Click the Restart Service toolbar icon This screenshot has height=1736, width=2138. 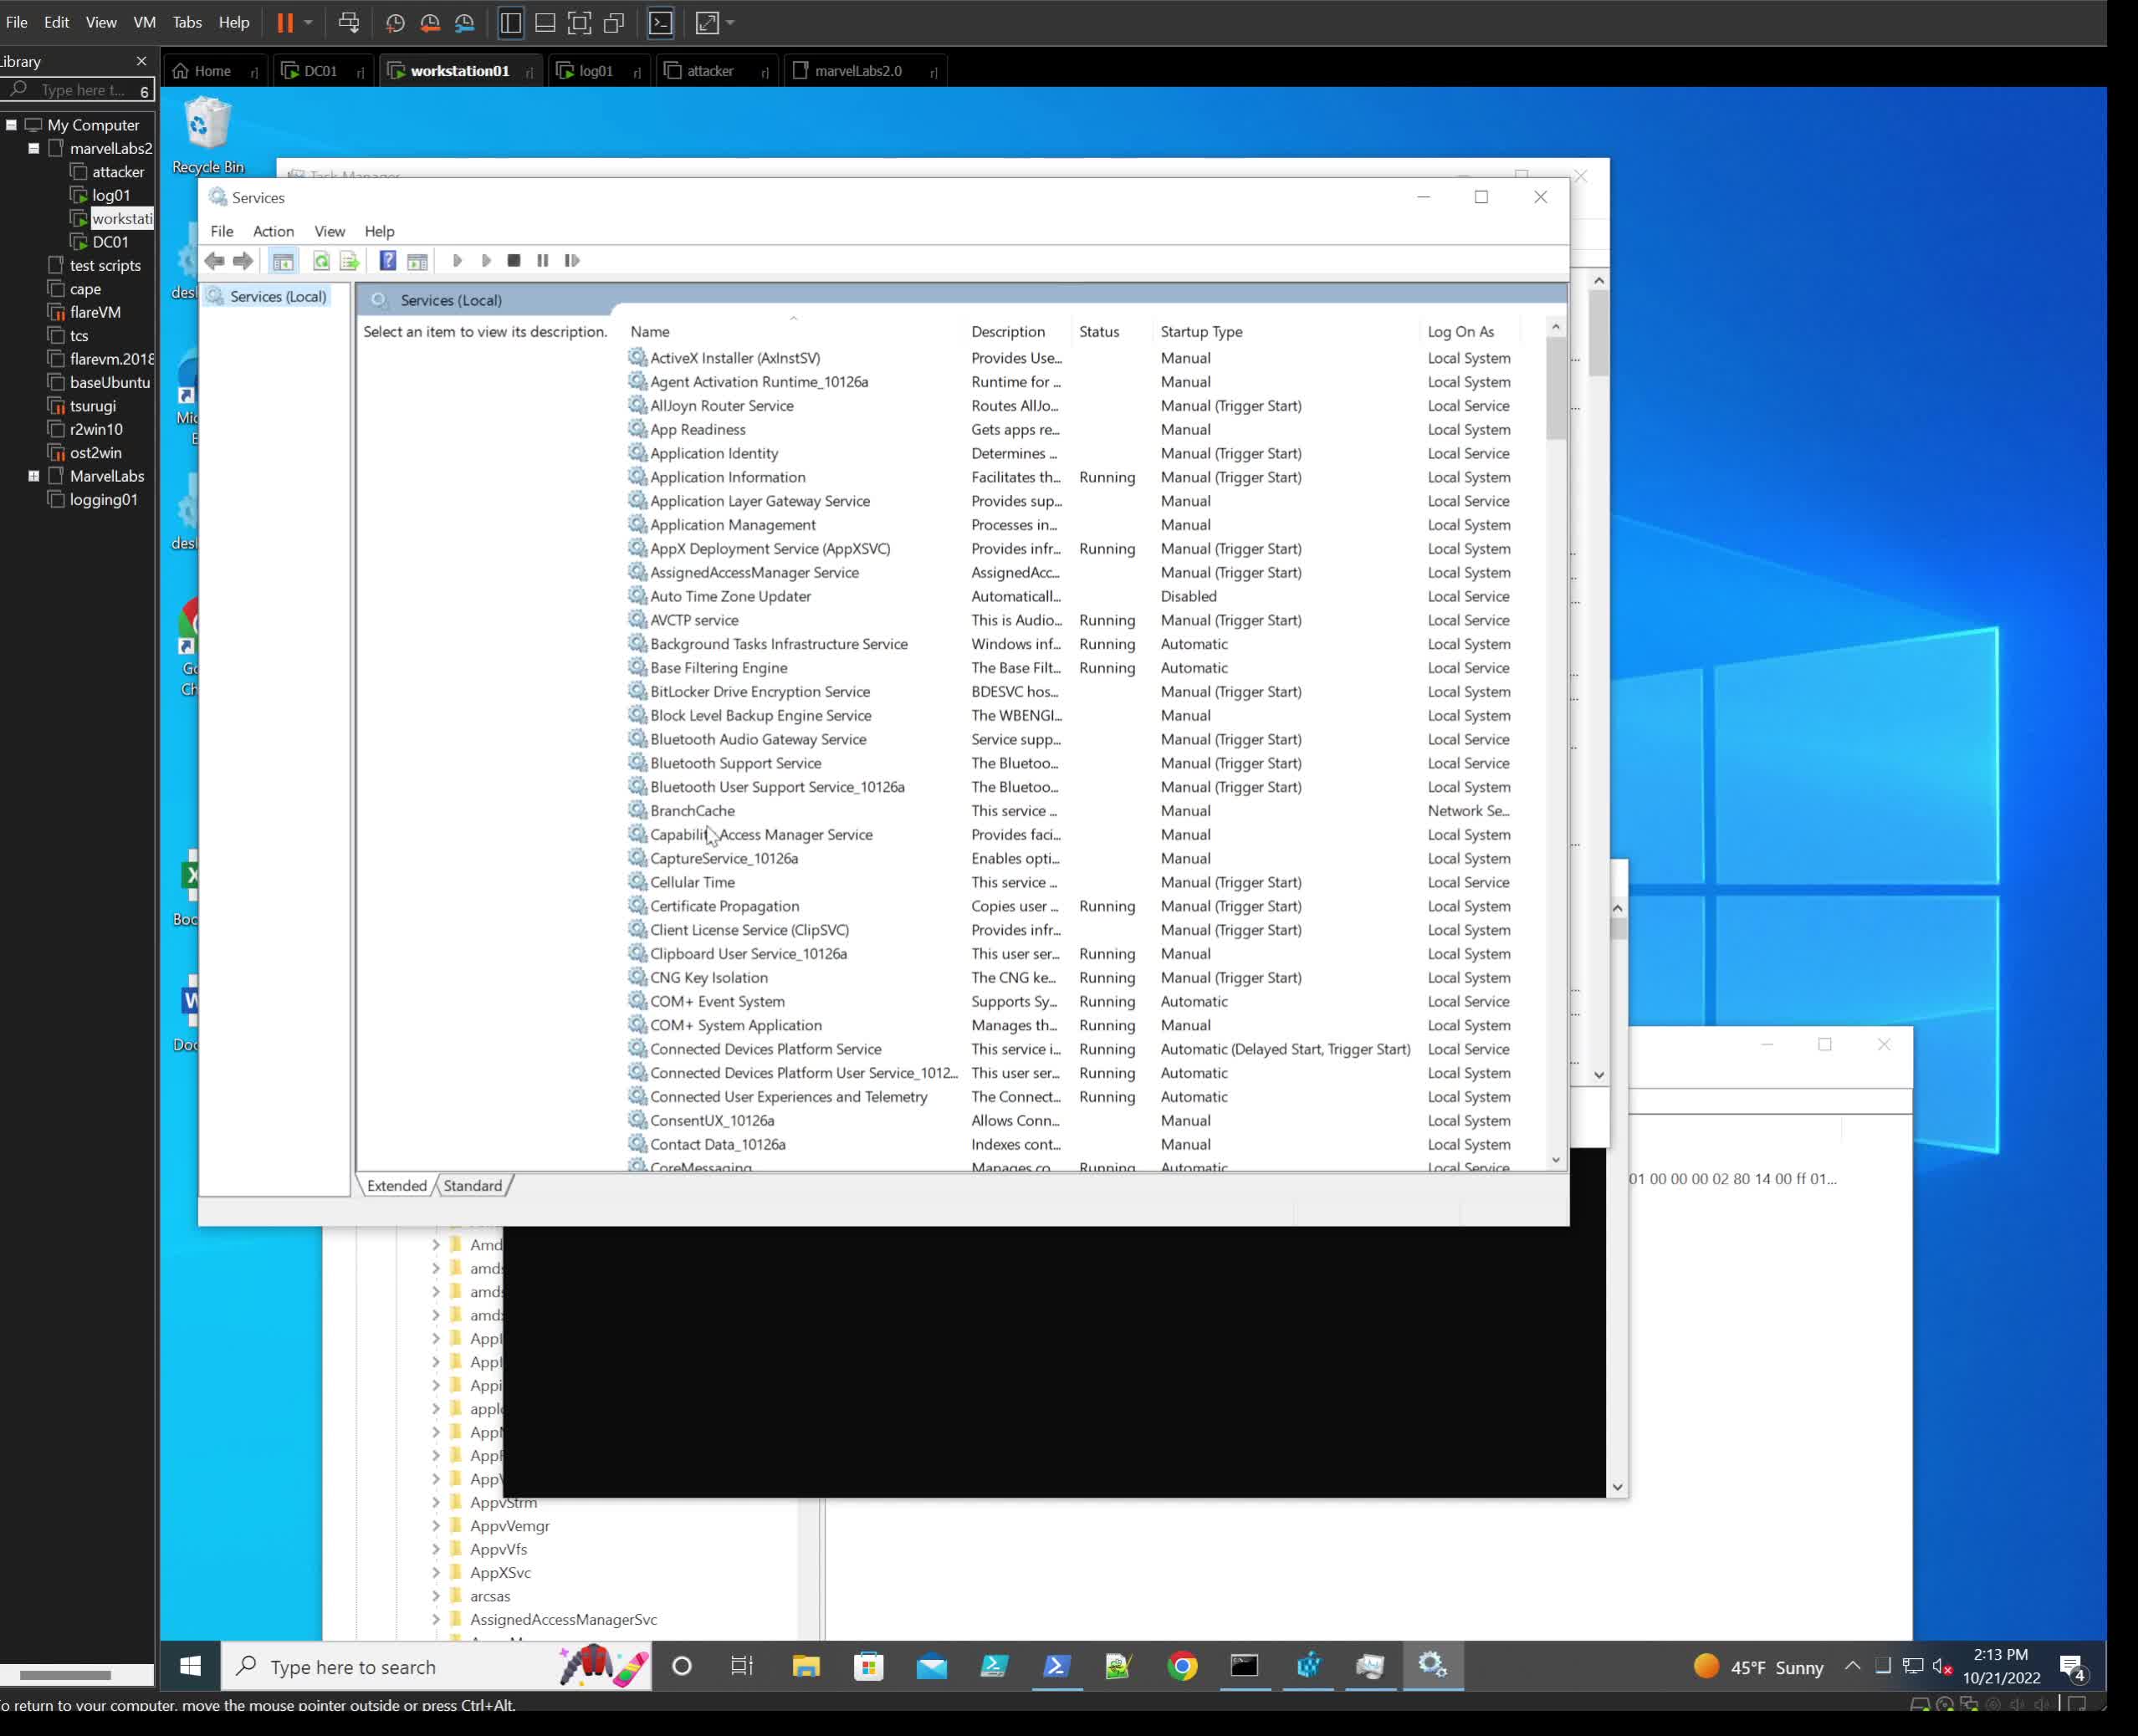(x=572, y=261)
